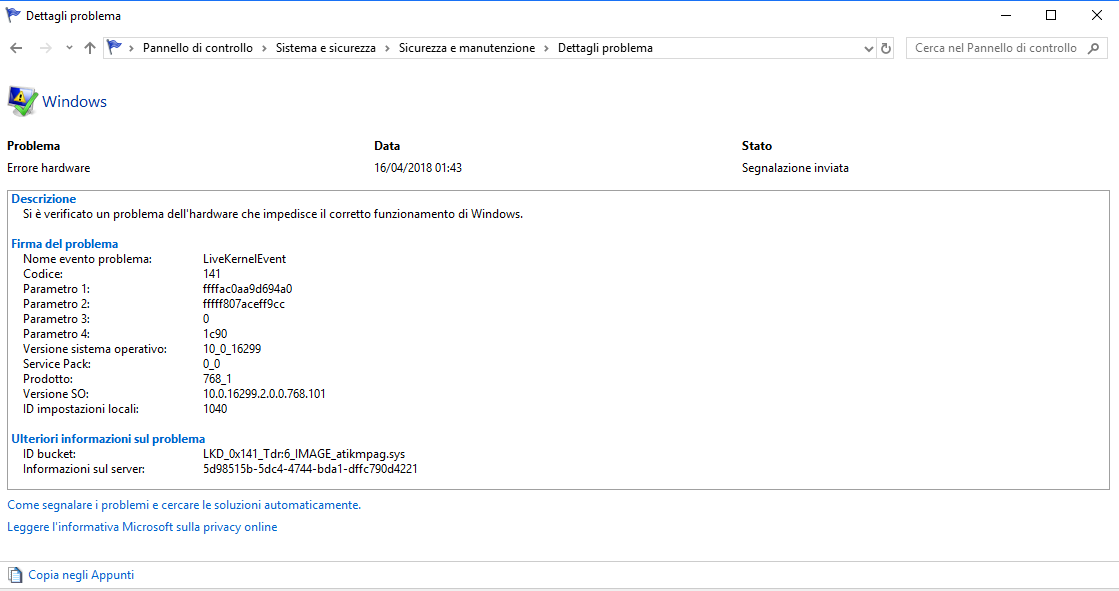Focus the Cerca nel Pannello di controllo field

[x=995, y=48]
